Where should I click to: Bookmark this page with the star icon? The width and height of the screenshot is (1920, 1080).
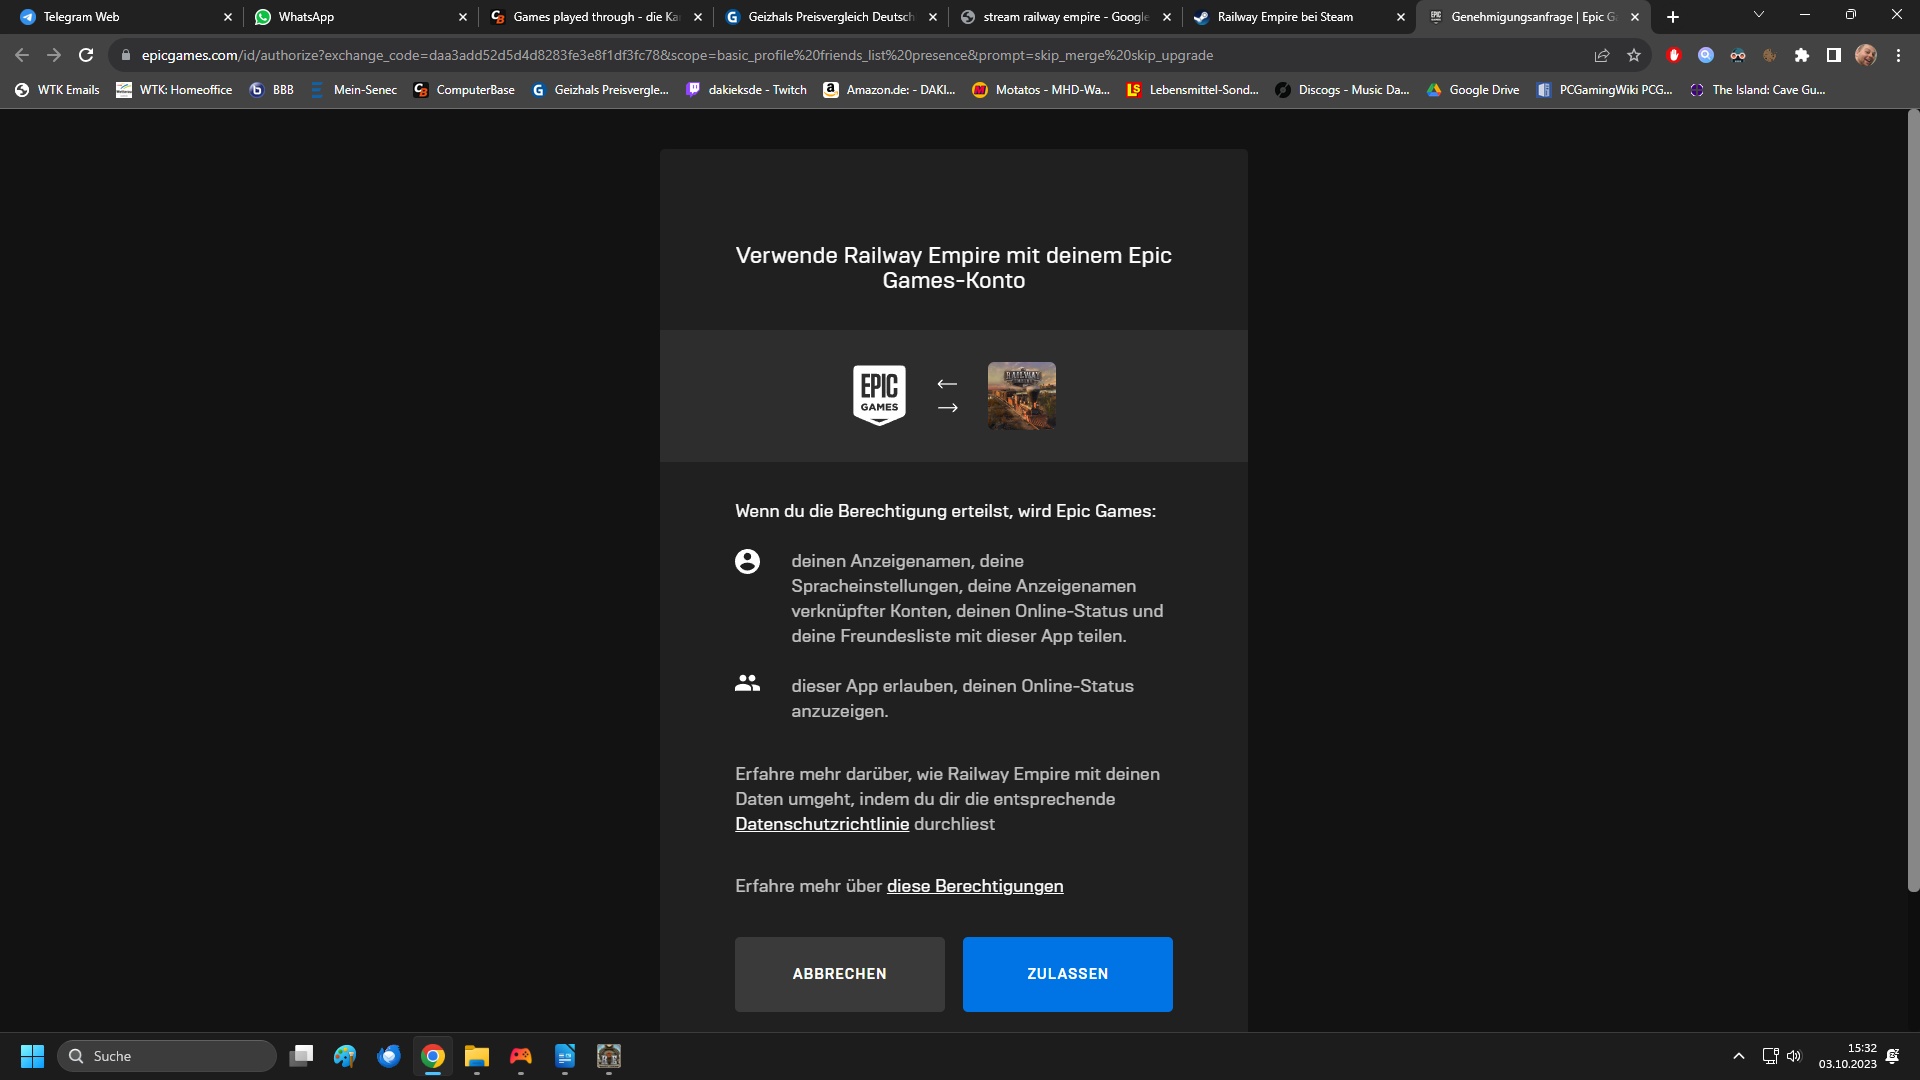click(1634, 55)
